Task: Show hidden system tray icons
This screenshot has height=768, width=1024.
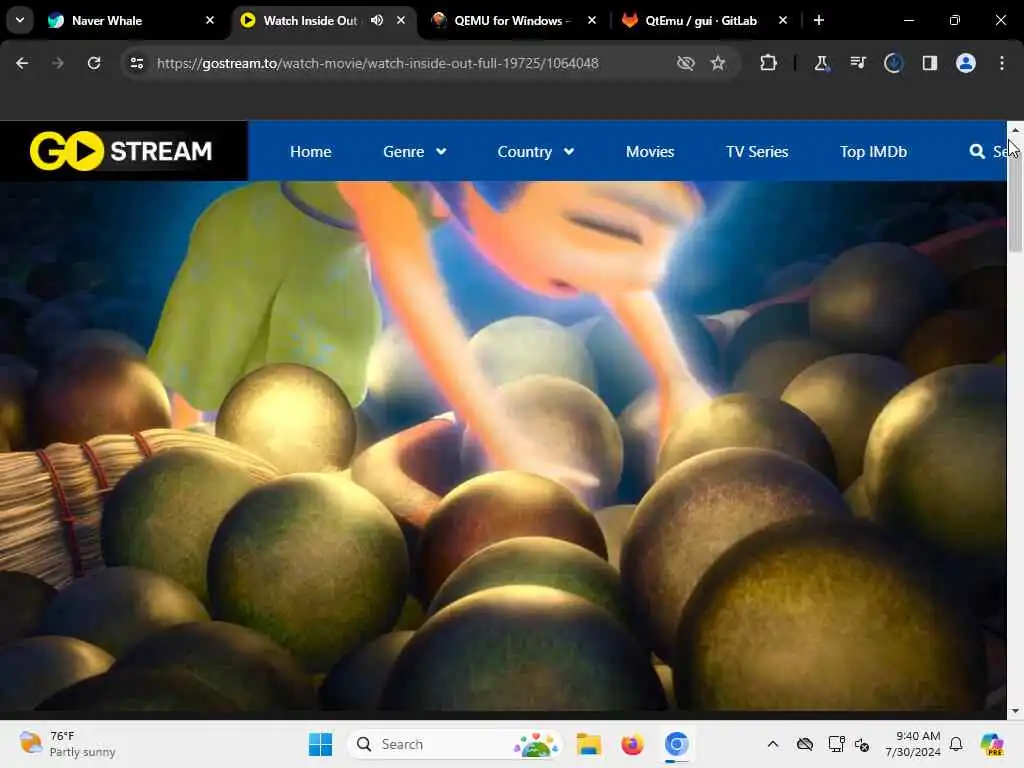Action: click(773, 744)
